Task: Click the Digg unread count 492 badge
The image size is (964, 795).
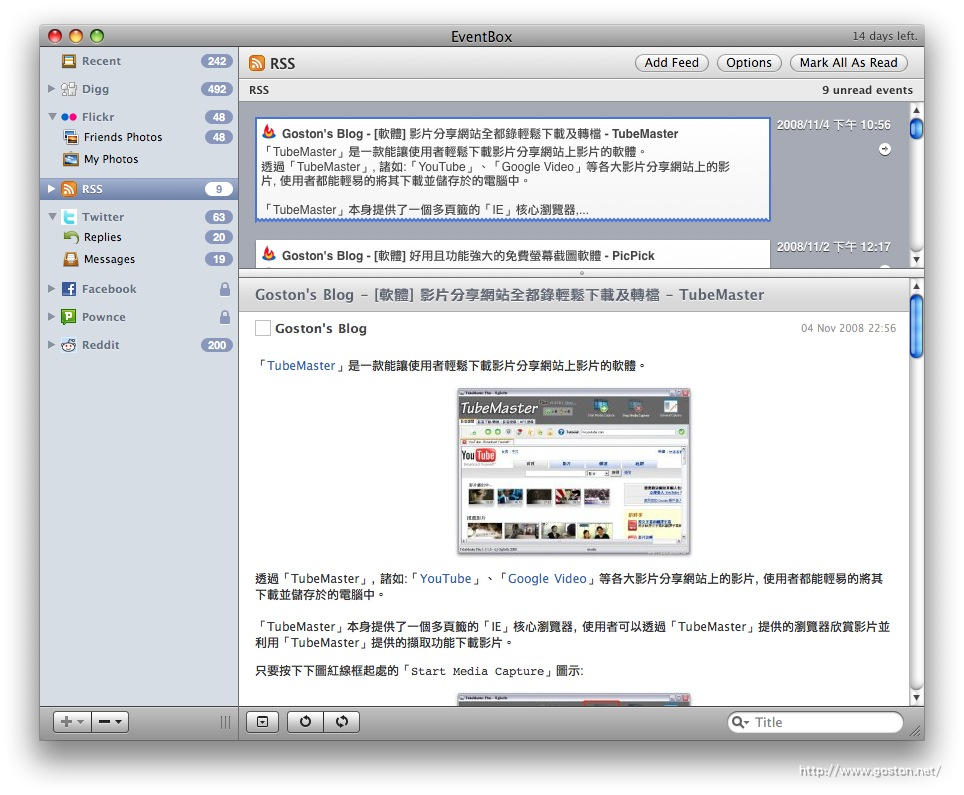Action: (217, 89)
